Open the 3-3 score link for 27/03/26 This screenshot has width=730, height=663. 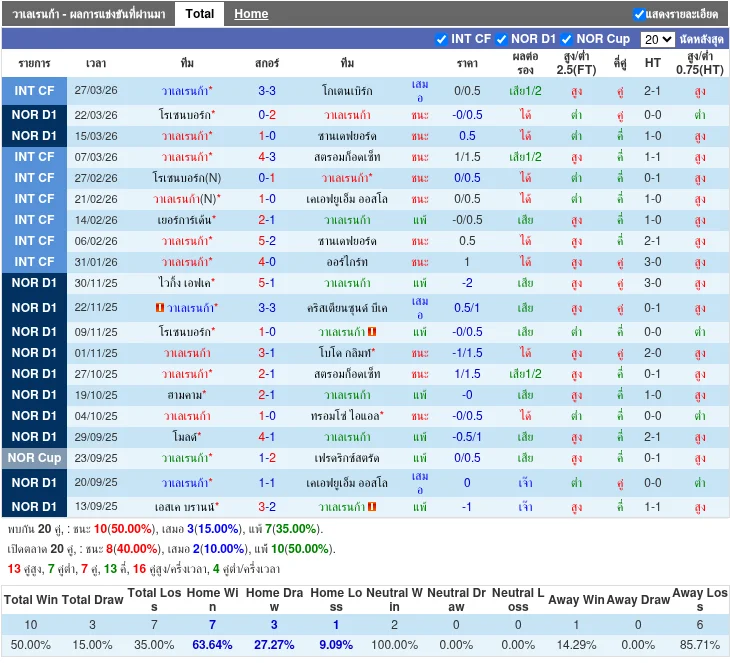(267, 91)
